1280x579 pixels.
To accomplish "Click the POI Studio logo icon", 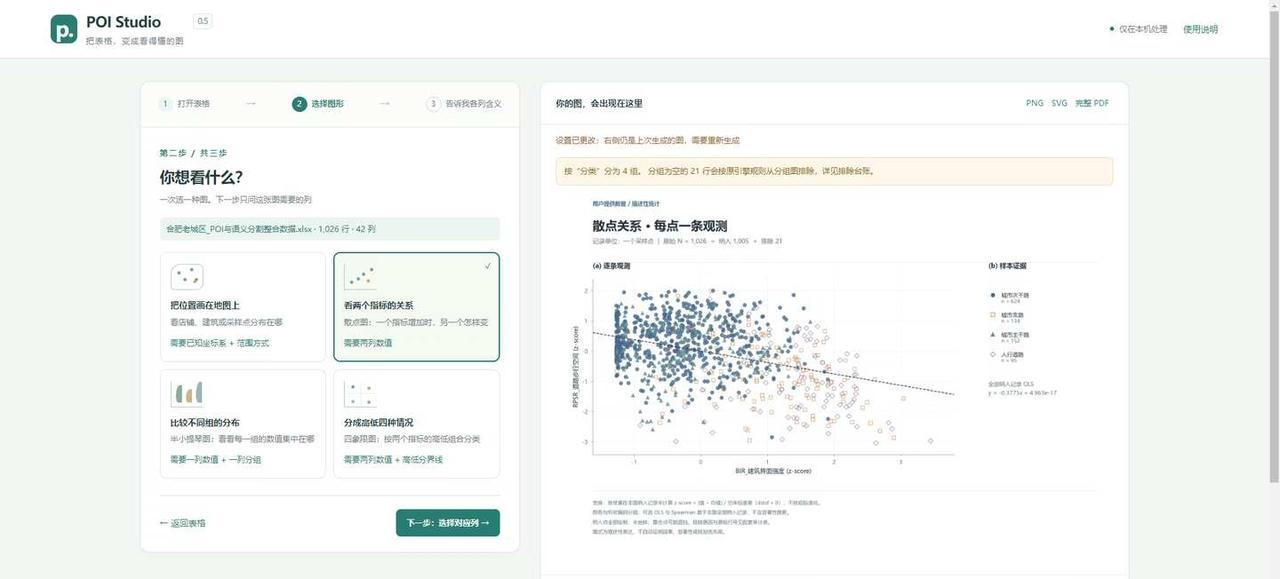I will click(64, 29).
